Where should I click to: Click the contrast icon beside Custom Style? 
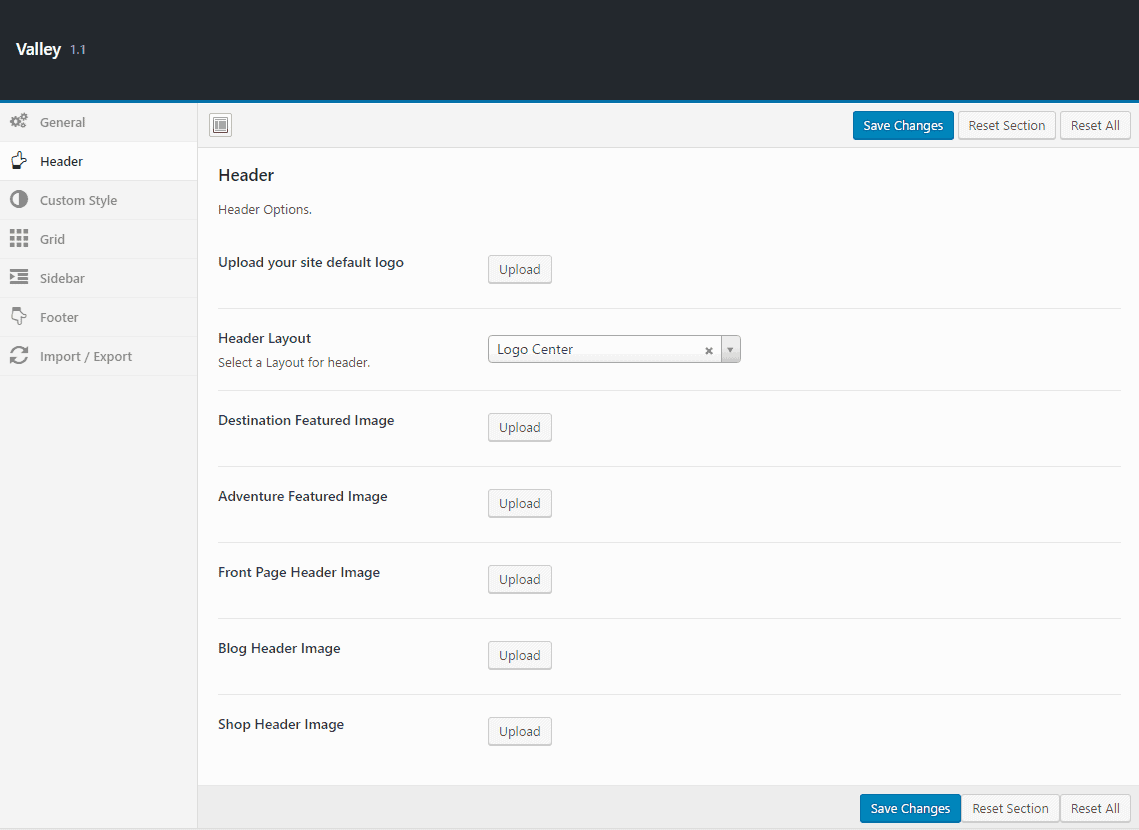[x=19, y=199]
